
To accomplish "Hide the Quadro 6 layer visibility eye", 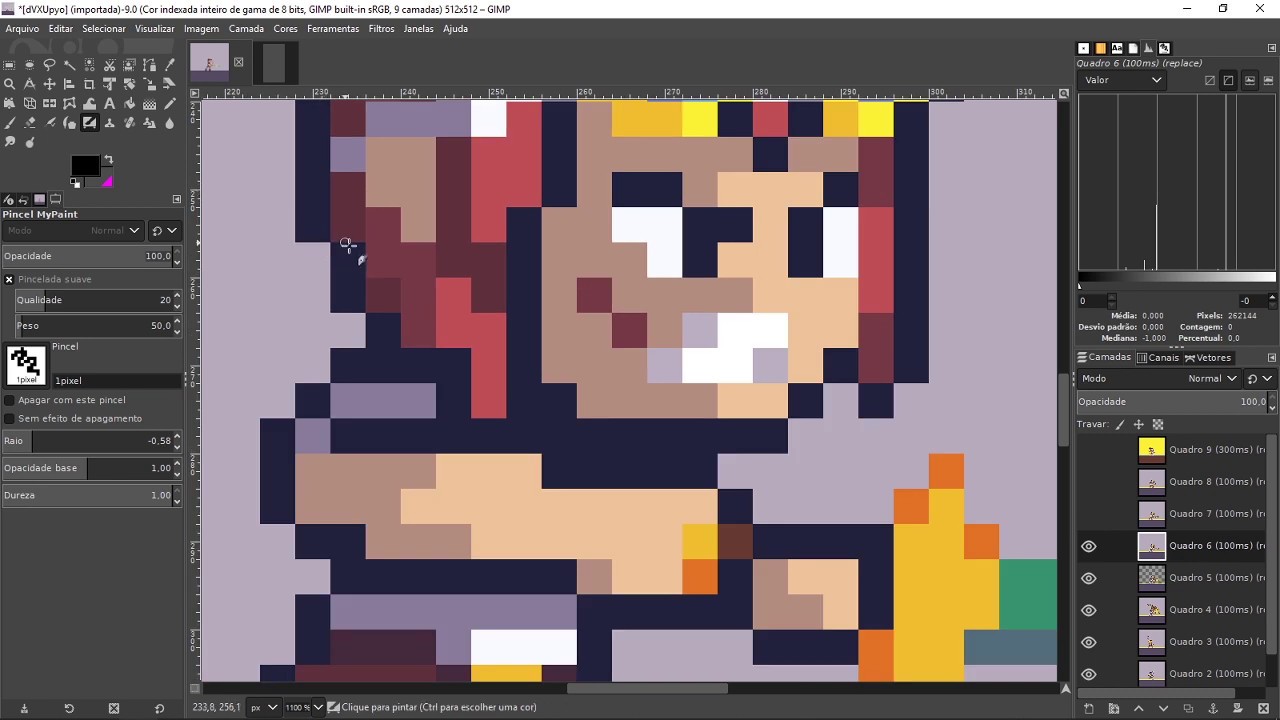I will 1089,546.
